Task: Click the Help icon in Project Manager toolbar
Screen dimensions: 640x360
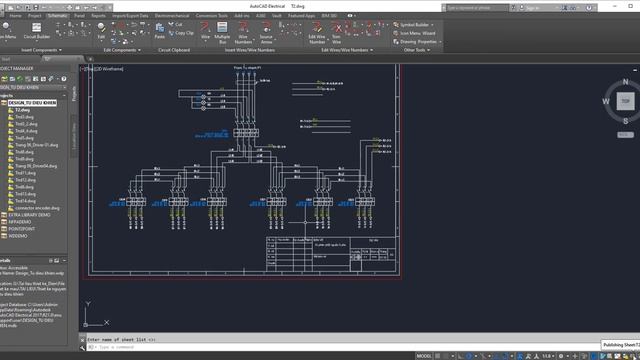Action: coord(64,79)
